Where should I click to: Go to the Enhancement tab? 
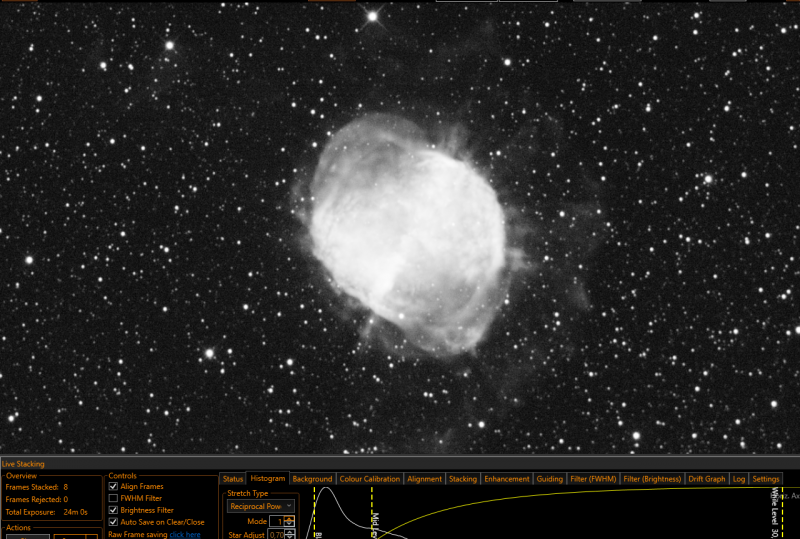(507, 479)
